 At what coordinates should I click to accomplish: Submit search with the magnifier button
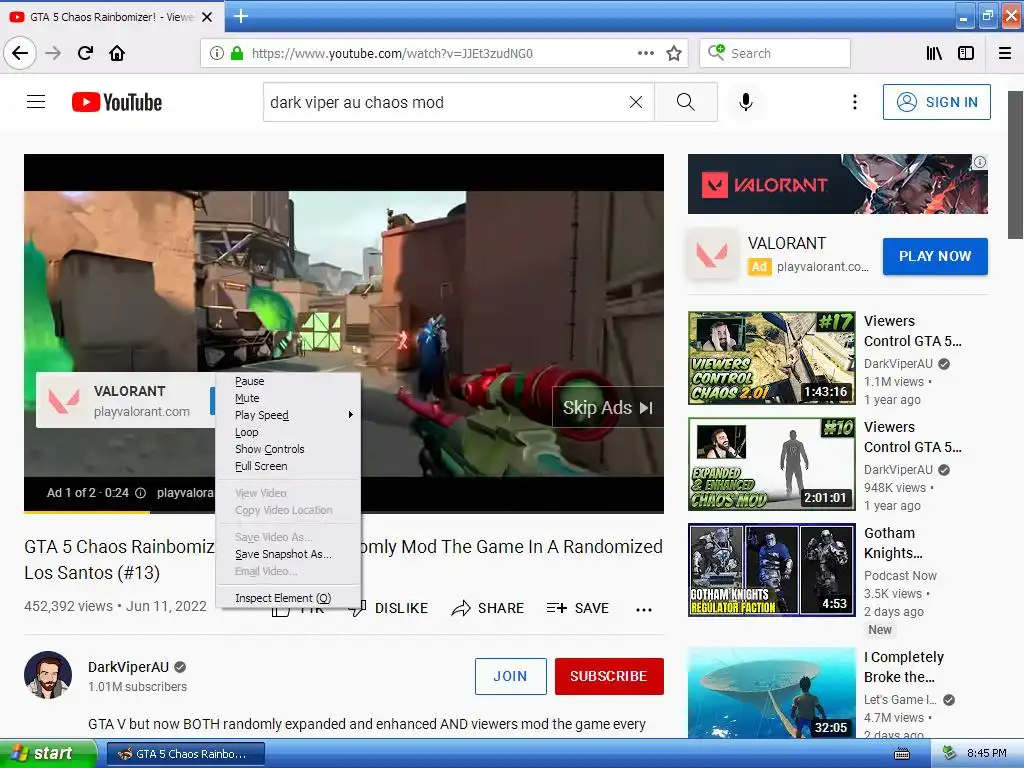point(686,102)
